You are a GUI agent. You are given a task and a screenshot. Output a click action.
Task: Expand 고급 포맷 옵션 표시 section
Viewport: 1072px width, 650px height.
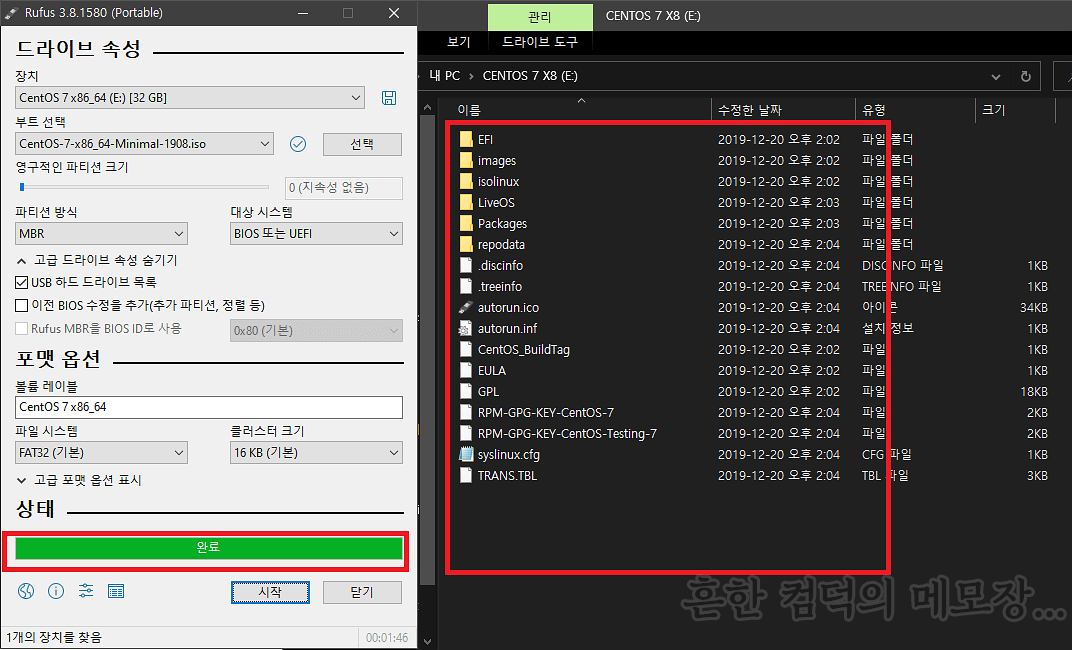coord(79,480)
